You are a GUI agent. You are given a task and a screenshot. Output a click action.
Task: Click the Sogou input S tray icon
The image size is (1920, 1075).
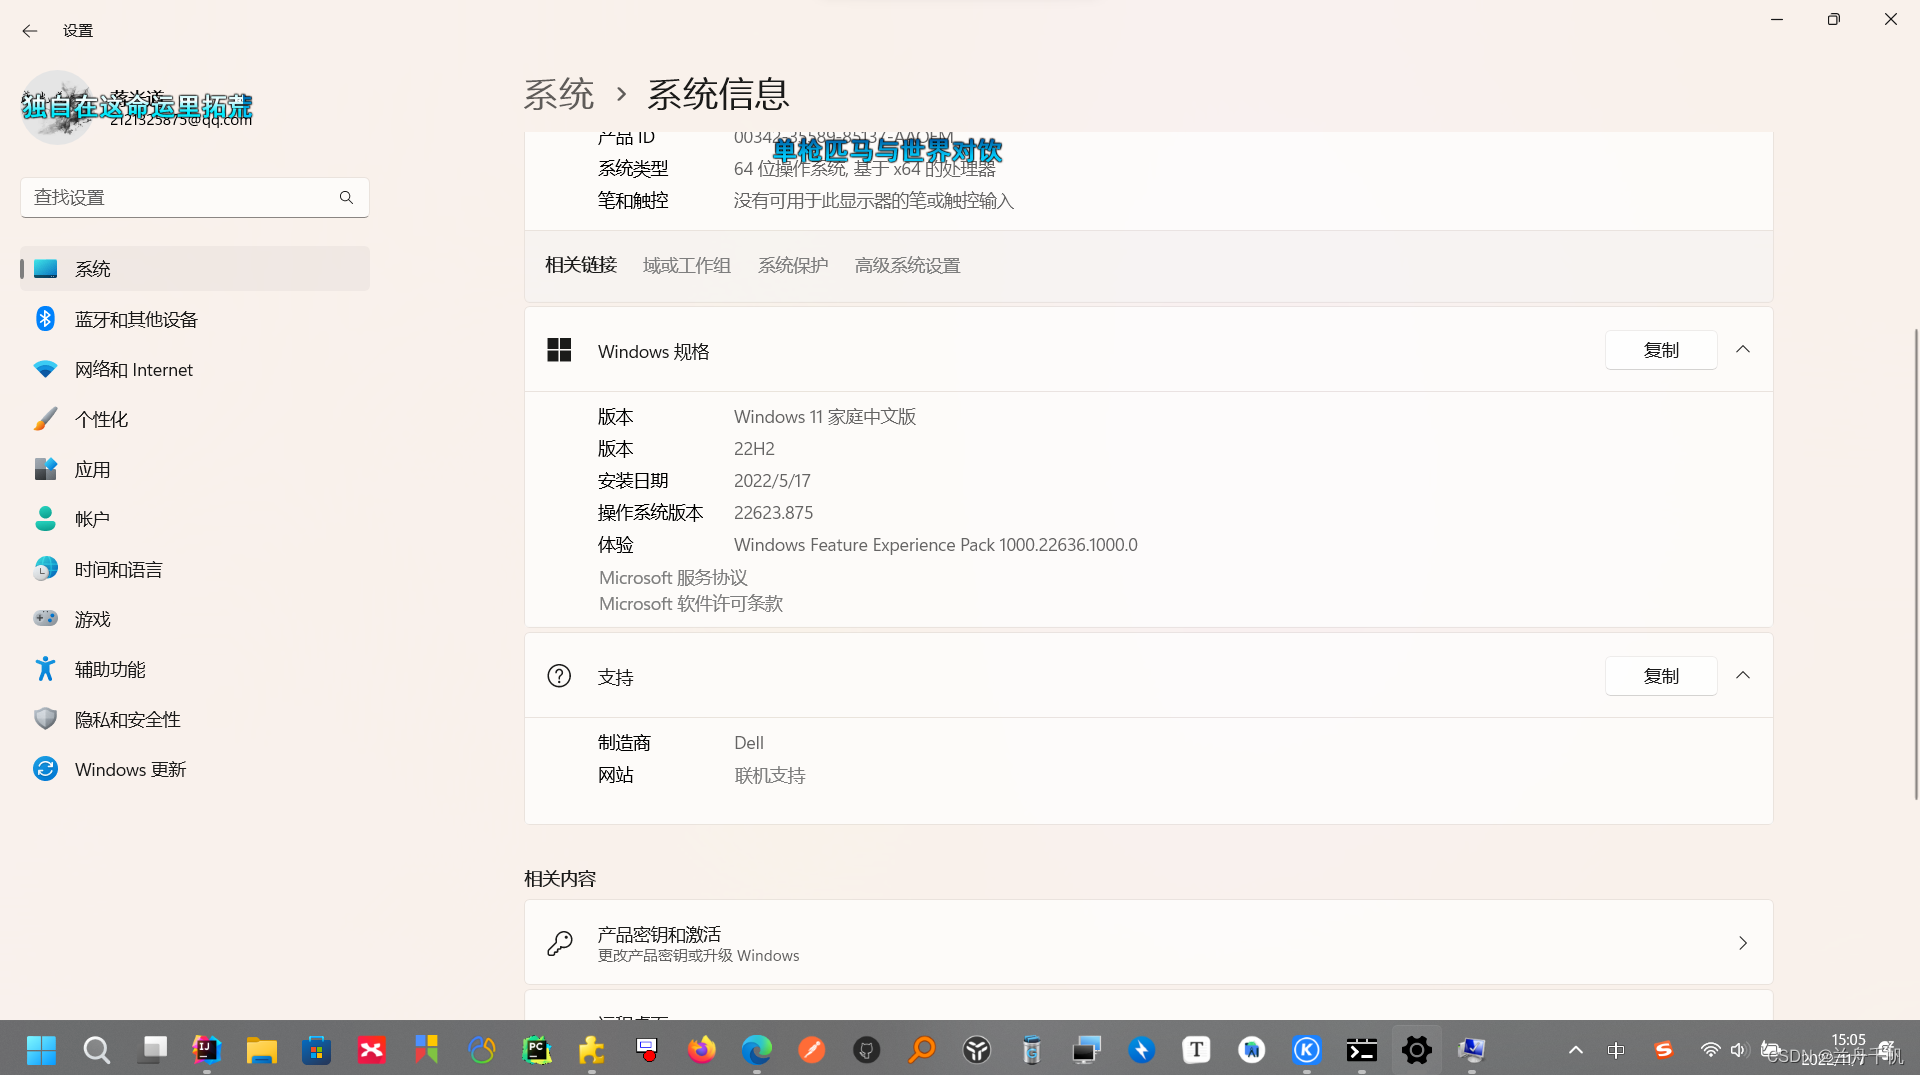(1664, 1050)
